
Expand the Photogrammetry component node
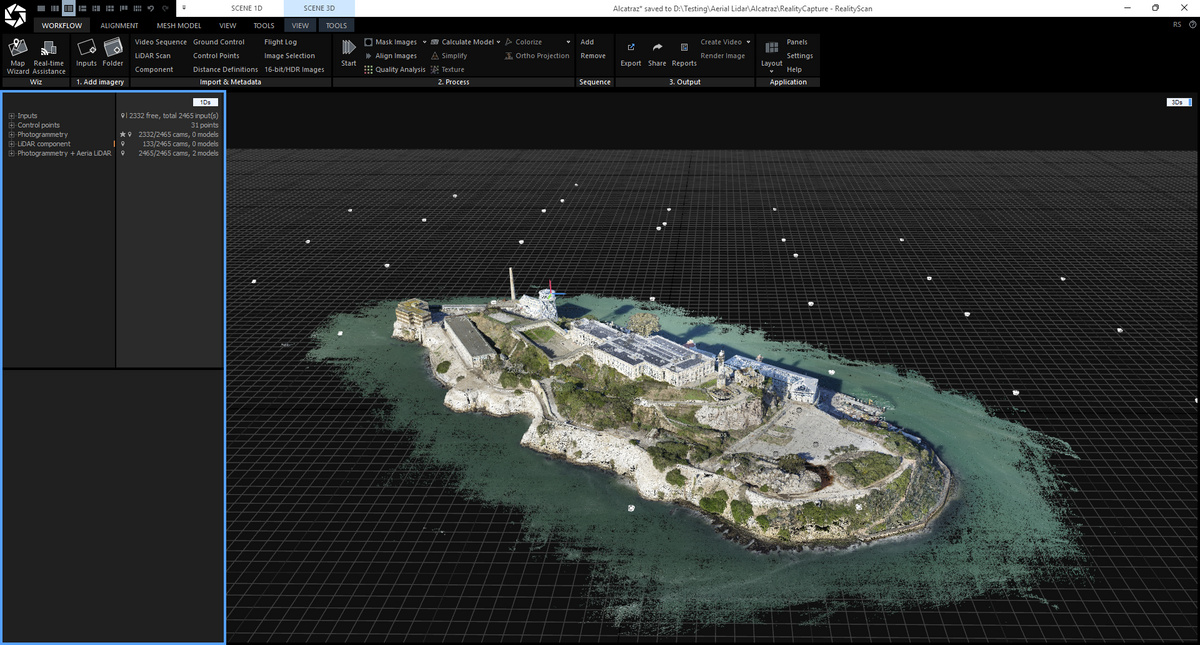(x=11, y=134)
